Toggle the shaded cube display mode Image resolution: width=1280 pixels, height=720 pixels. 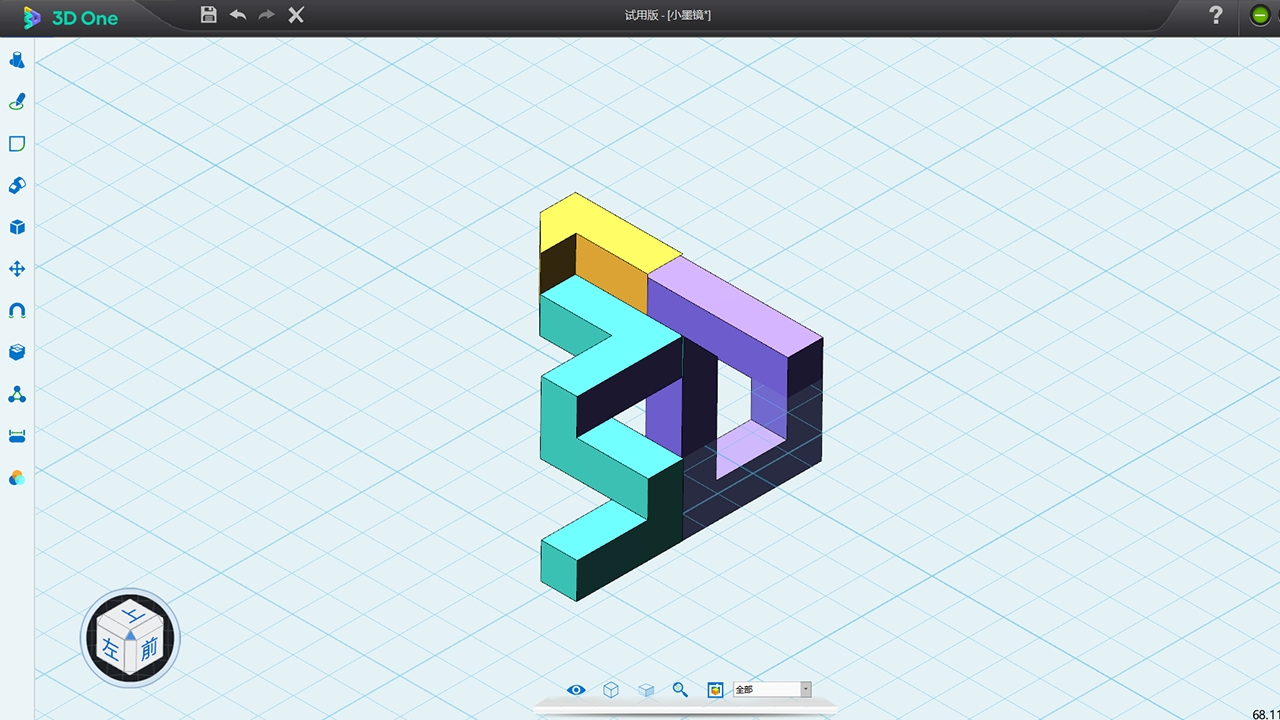pos(646,690)
